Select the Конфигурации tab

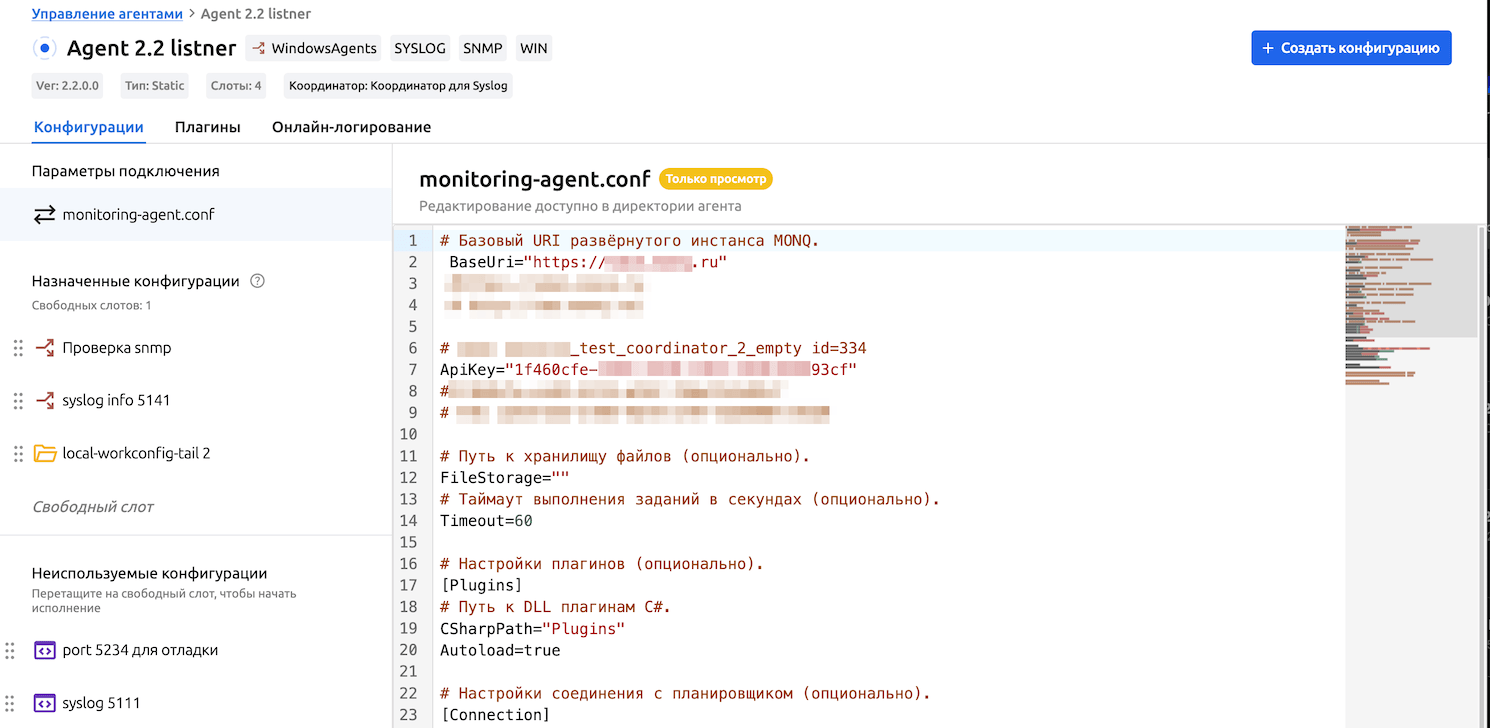pyautogui.click(x=89, y=127)
